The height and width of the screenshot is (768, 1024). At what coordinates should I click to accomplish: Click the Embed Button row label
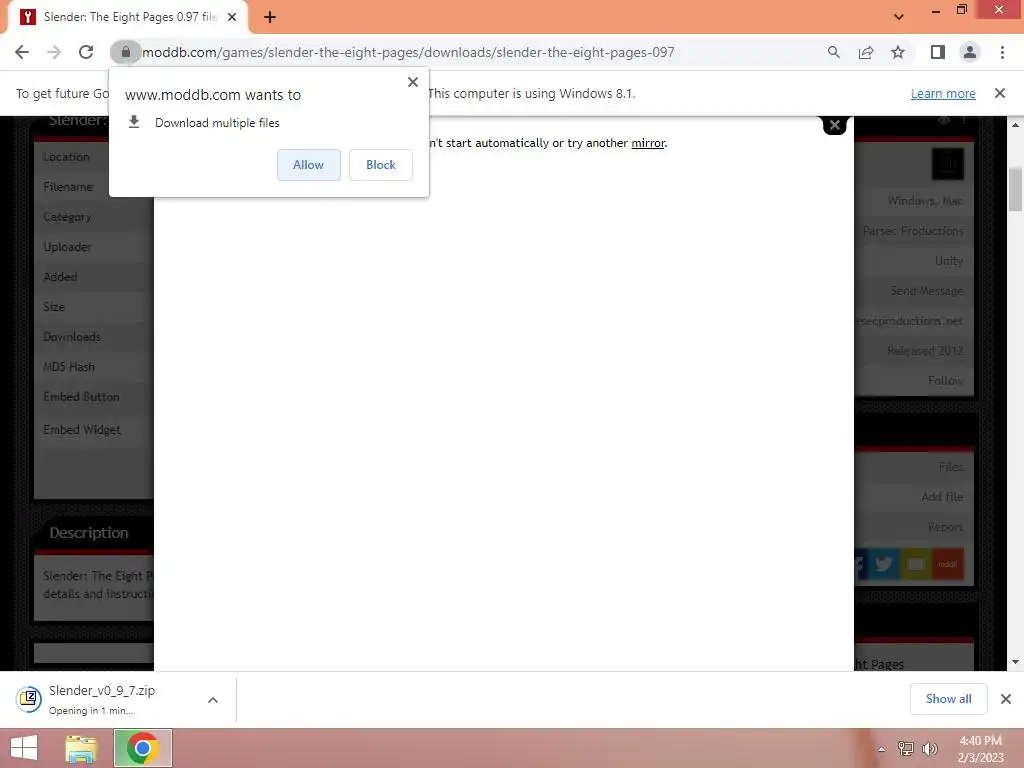pos(81,396)
